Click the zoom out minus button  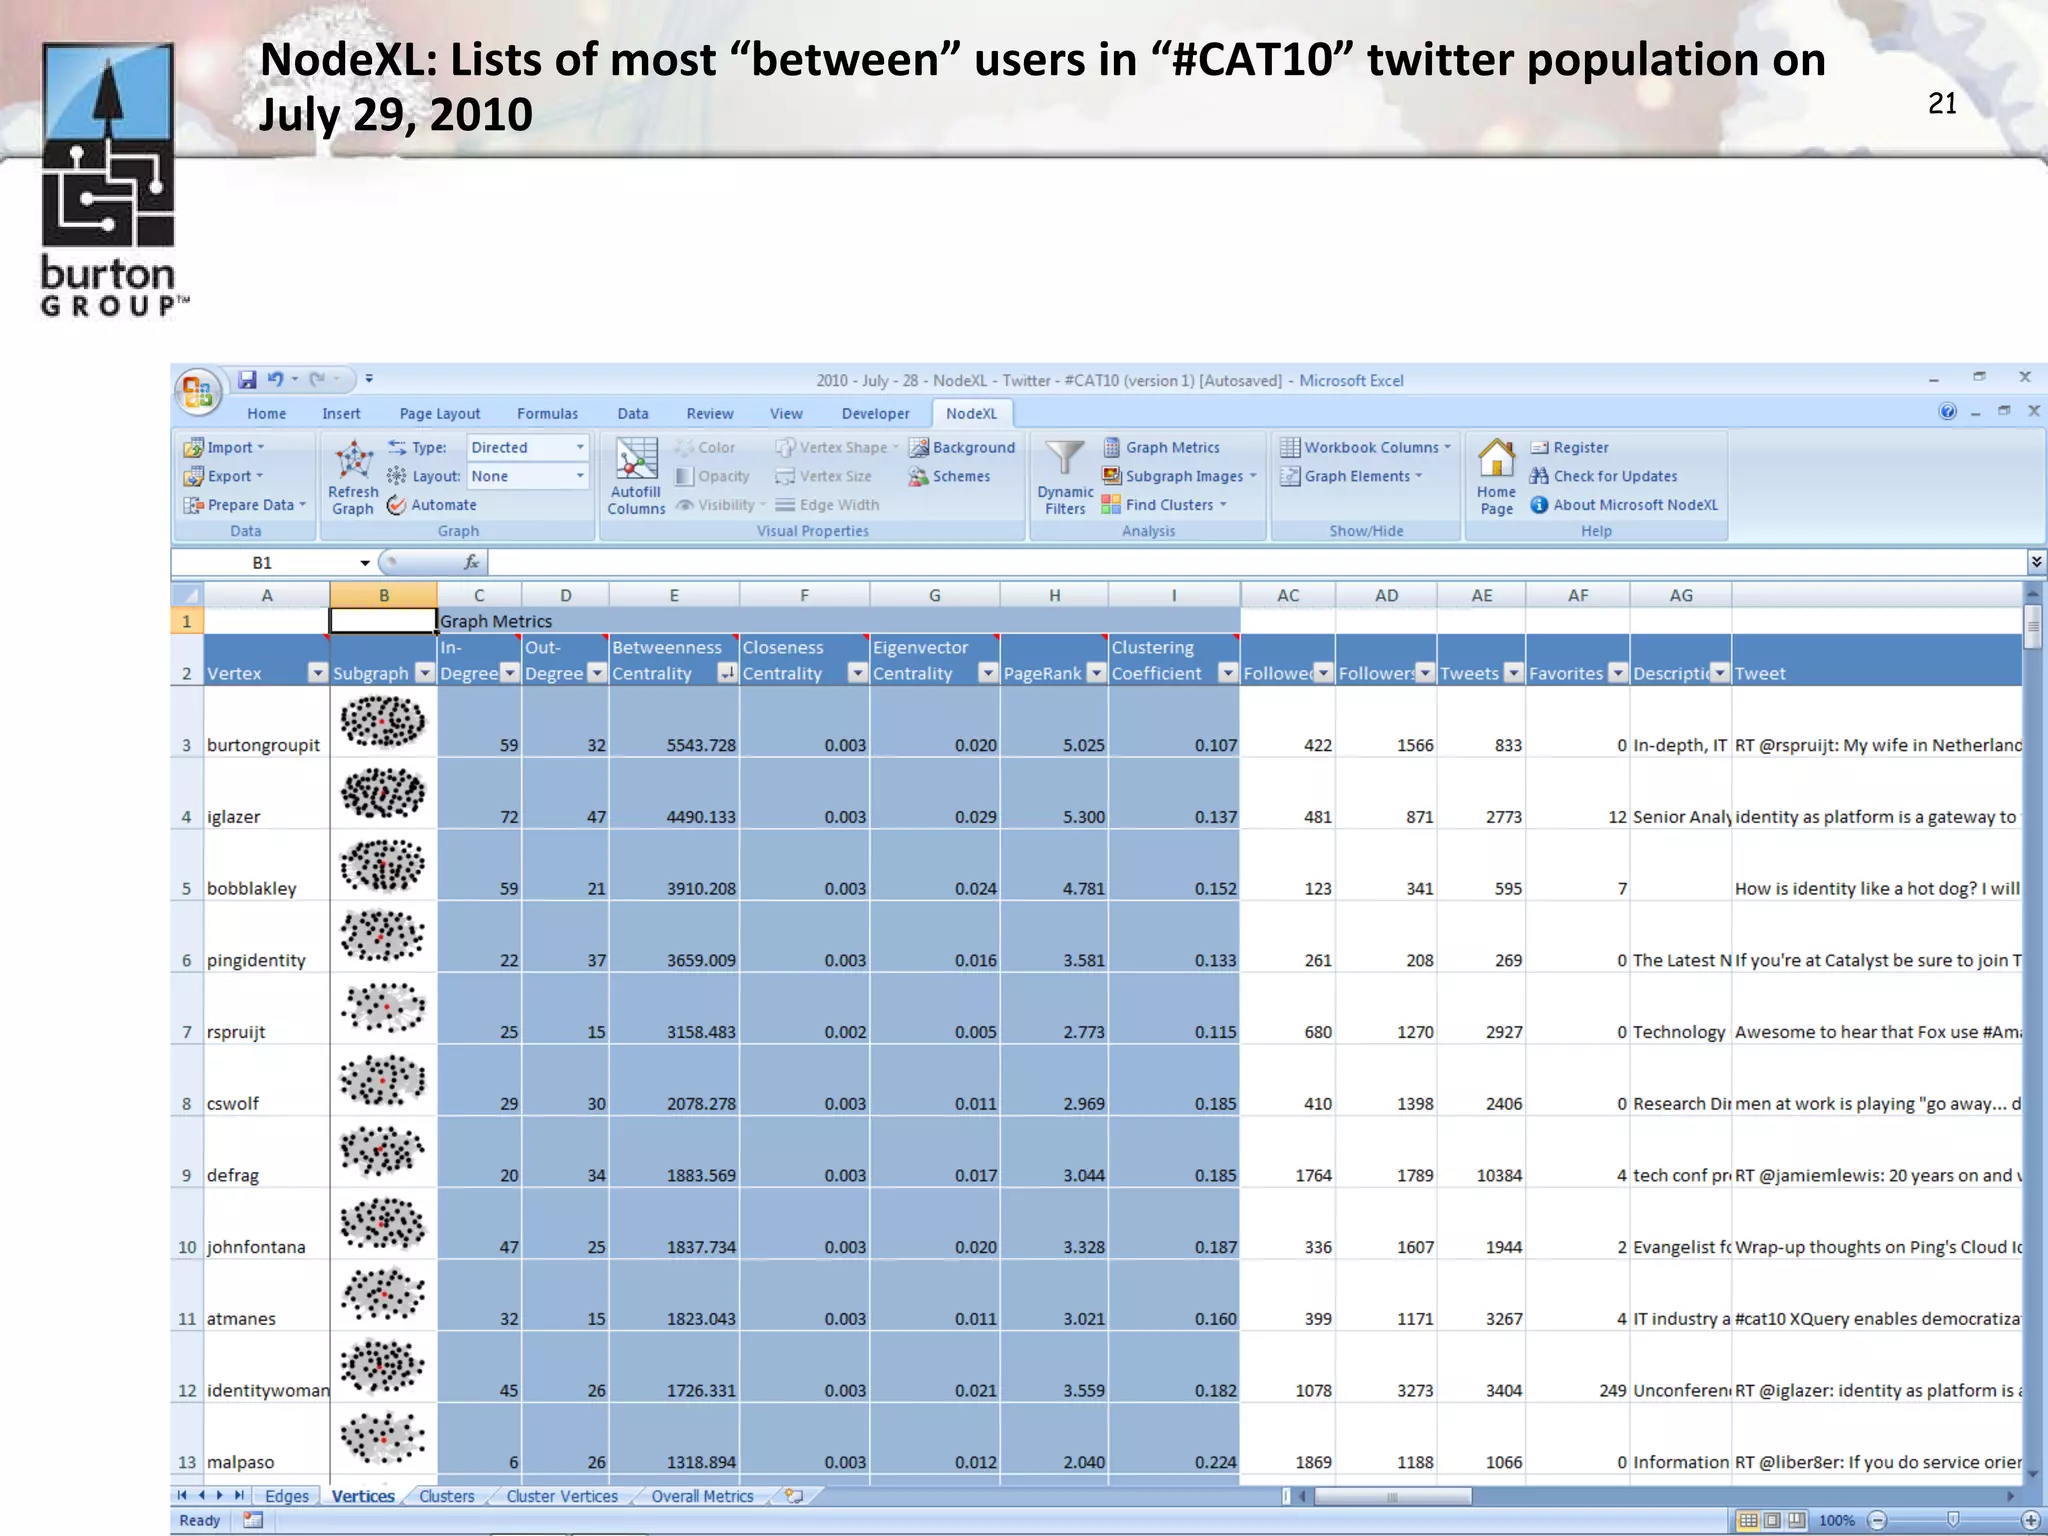(x=1877, y=1520)
